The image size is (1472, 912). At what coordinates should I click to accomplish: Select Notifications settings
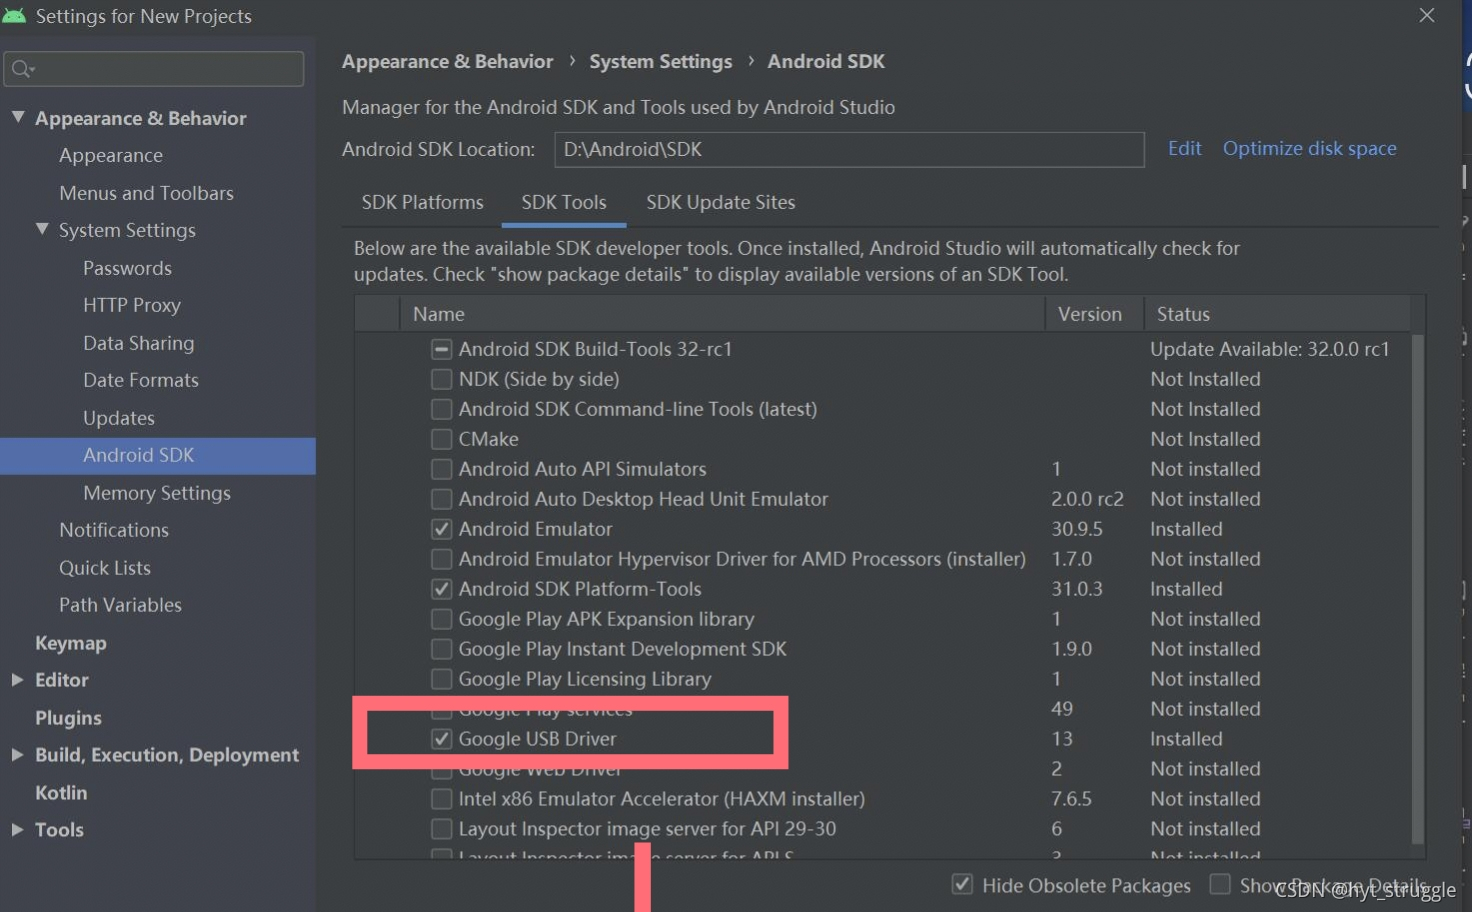click(114, 530)
